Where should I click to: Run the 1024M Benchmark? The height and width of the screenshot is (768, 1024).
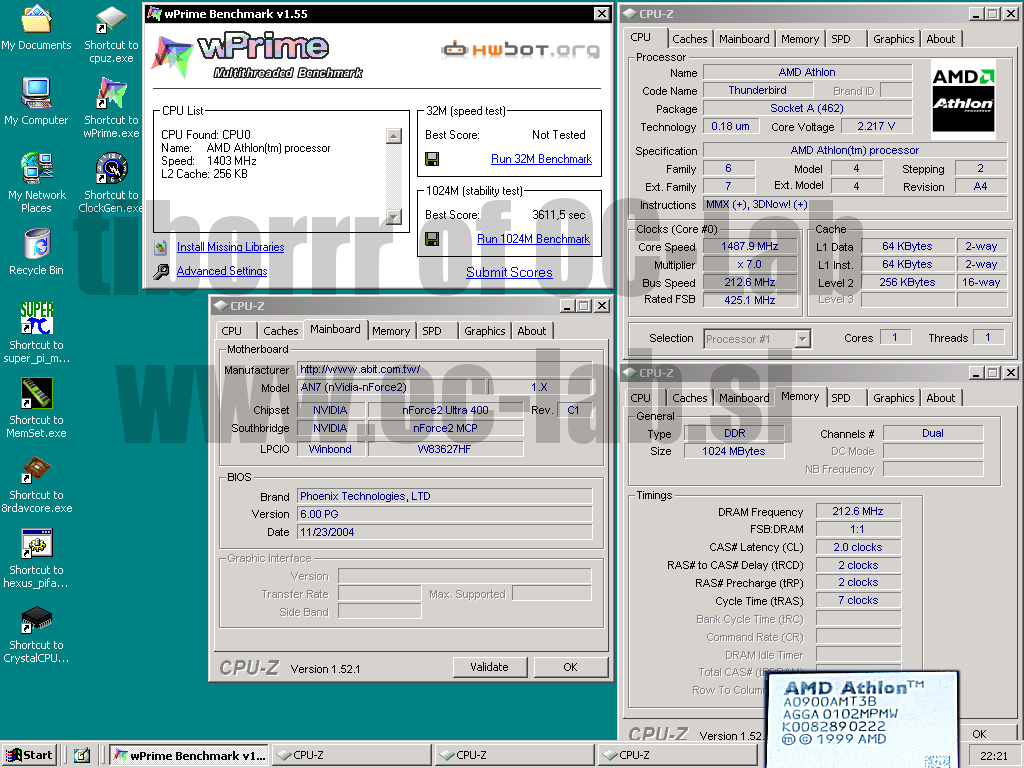534,239
